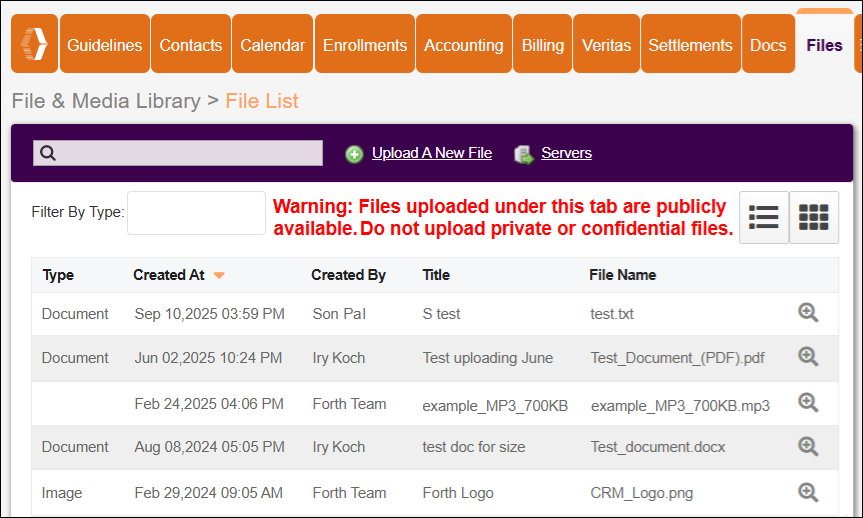Click file name test.txt

(x=612, y=314)
